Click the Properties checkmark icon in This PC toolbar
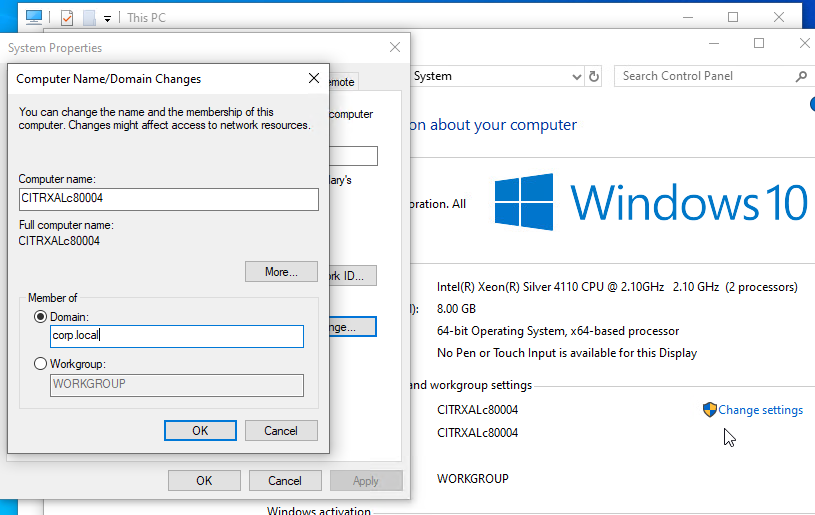Image resolution: width=815 pixels, height=515 pixels. point(67,18)
